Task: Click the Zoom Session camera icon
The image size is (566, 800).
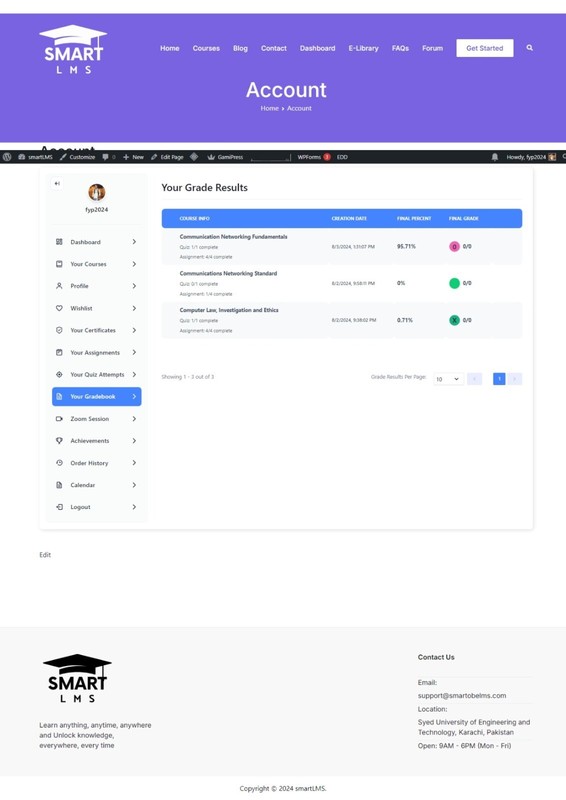Action: click(59, 418)
